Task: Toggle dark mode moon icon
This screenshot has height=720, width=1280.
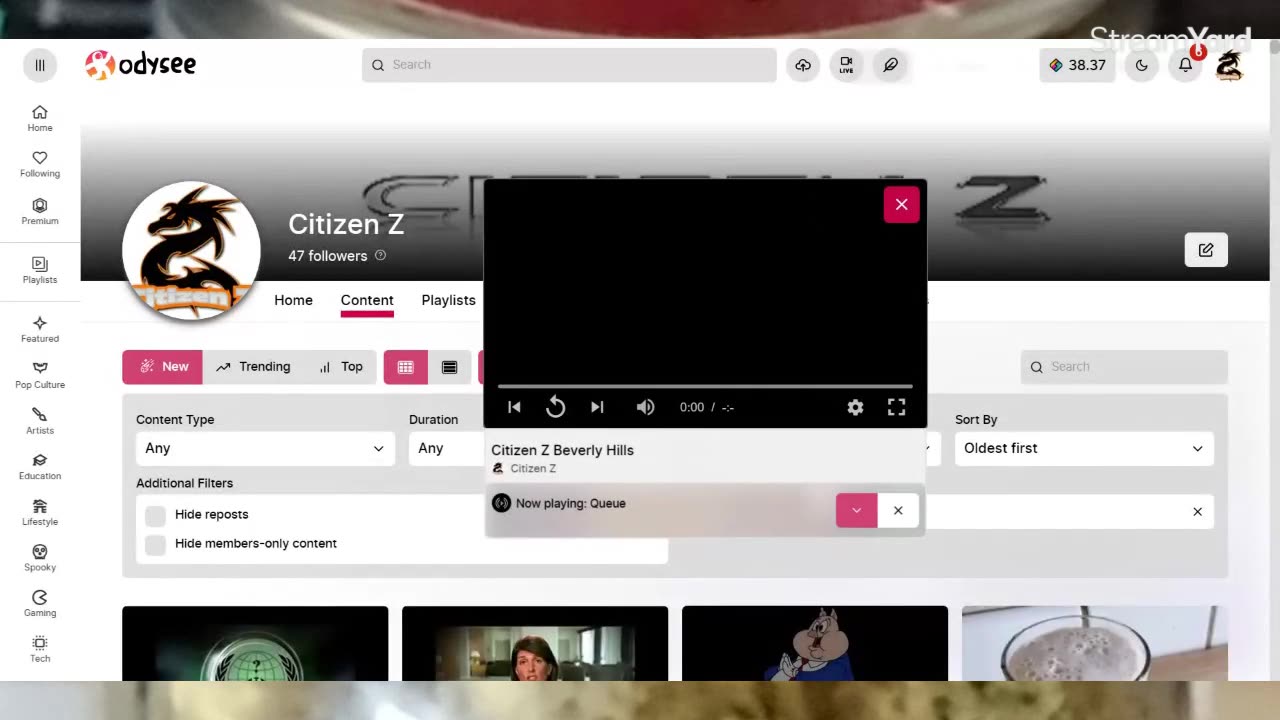Action: pos(1142,65)
